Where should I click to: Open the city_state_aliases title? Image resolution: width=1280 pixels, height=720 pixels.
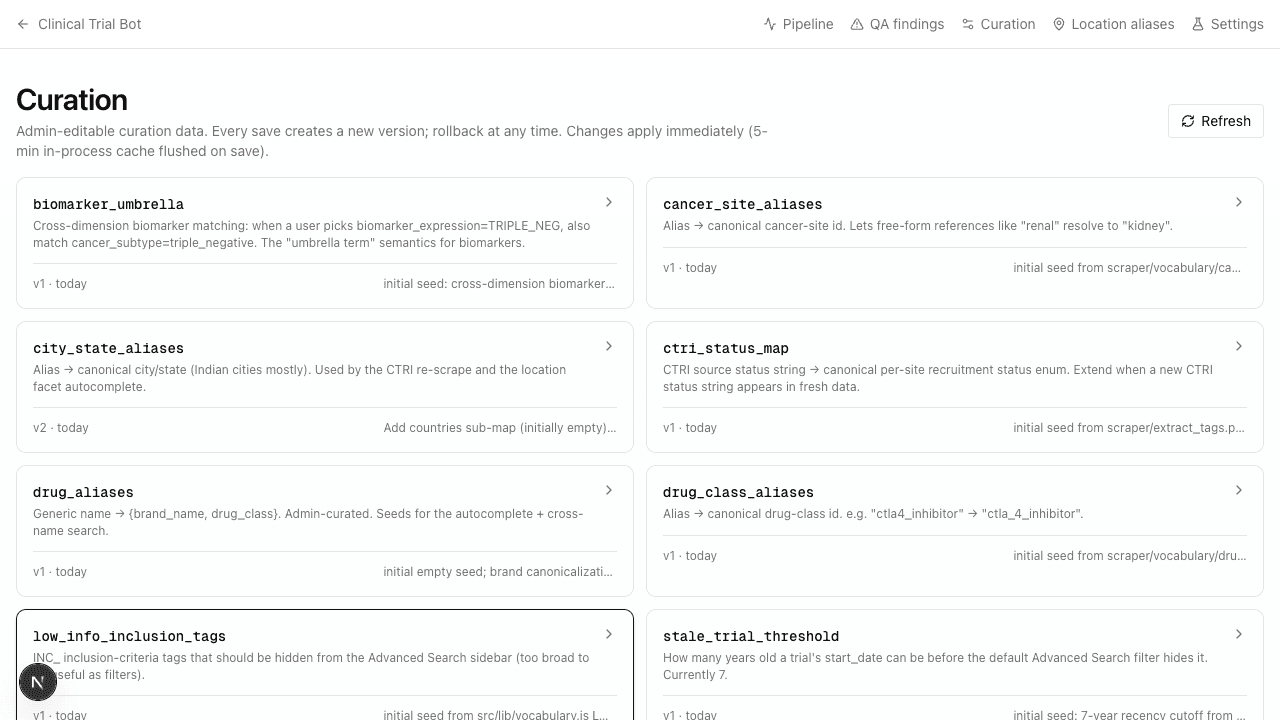[x=108, y=348]
